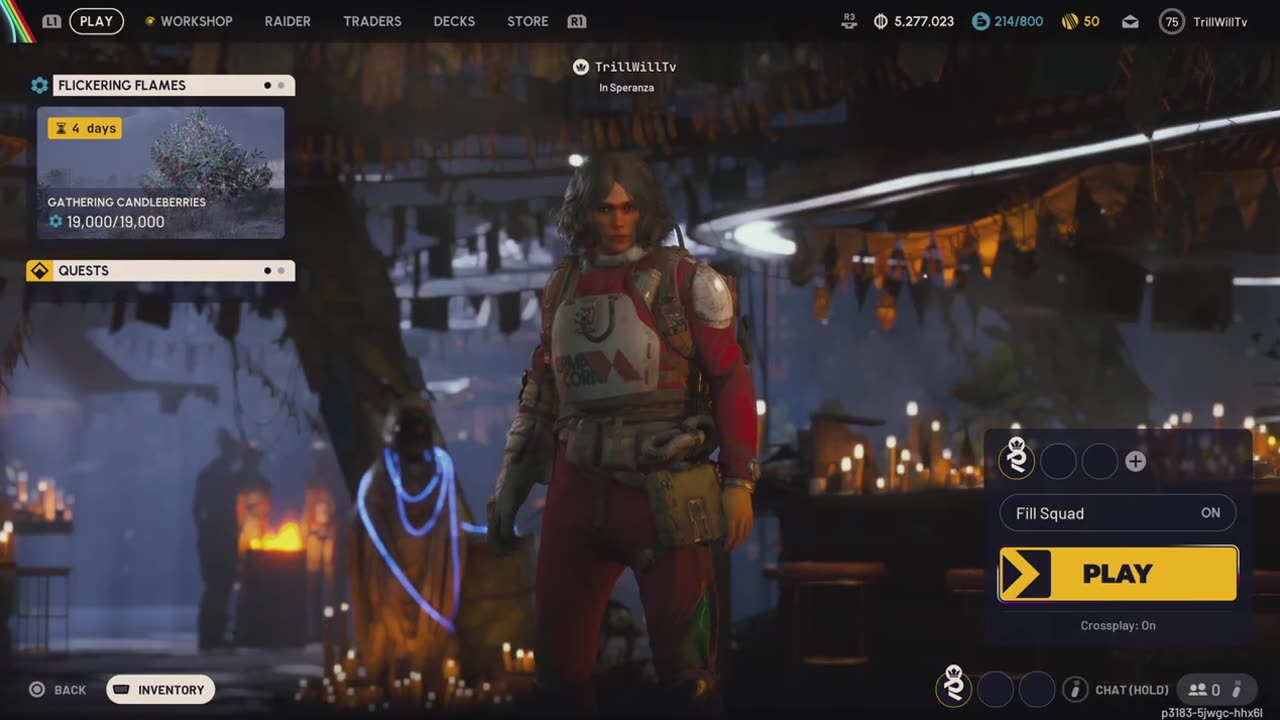Start matchmaking with the yellow PLAY button

pyautogui.click(x=1118, y=573)
